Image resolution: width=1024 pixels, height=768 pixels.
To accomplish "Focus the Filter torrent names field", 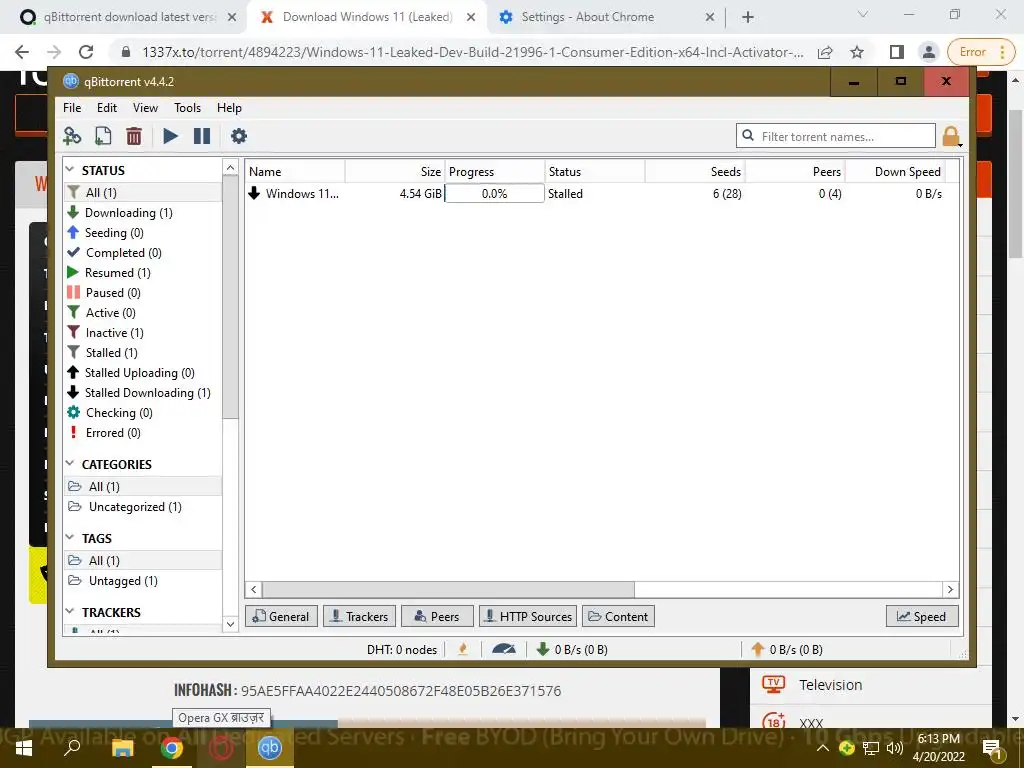I will pyautogui.click(x=835, y=136).
